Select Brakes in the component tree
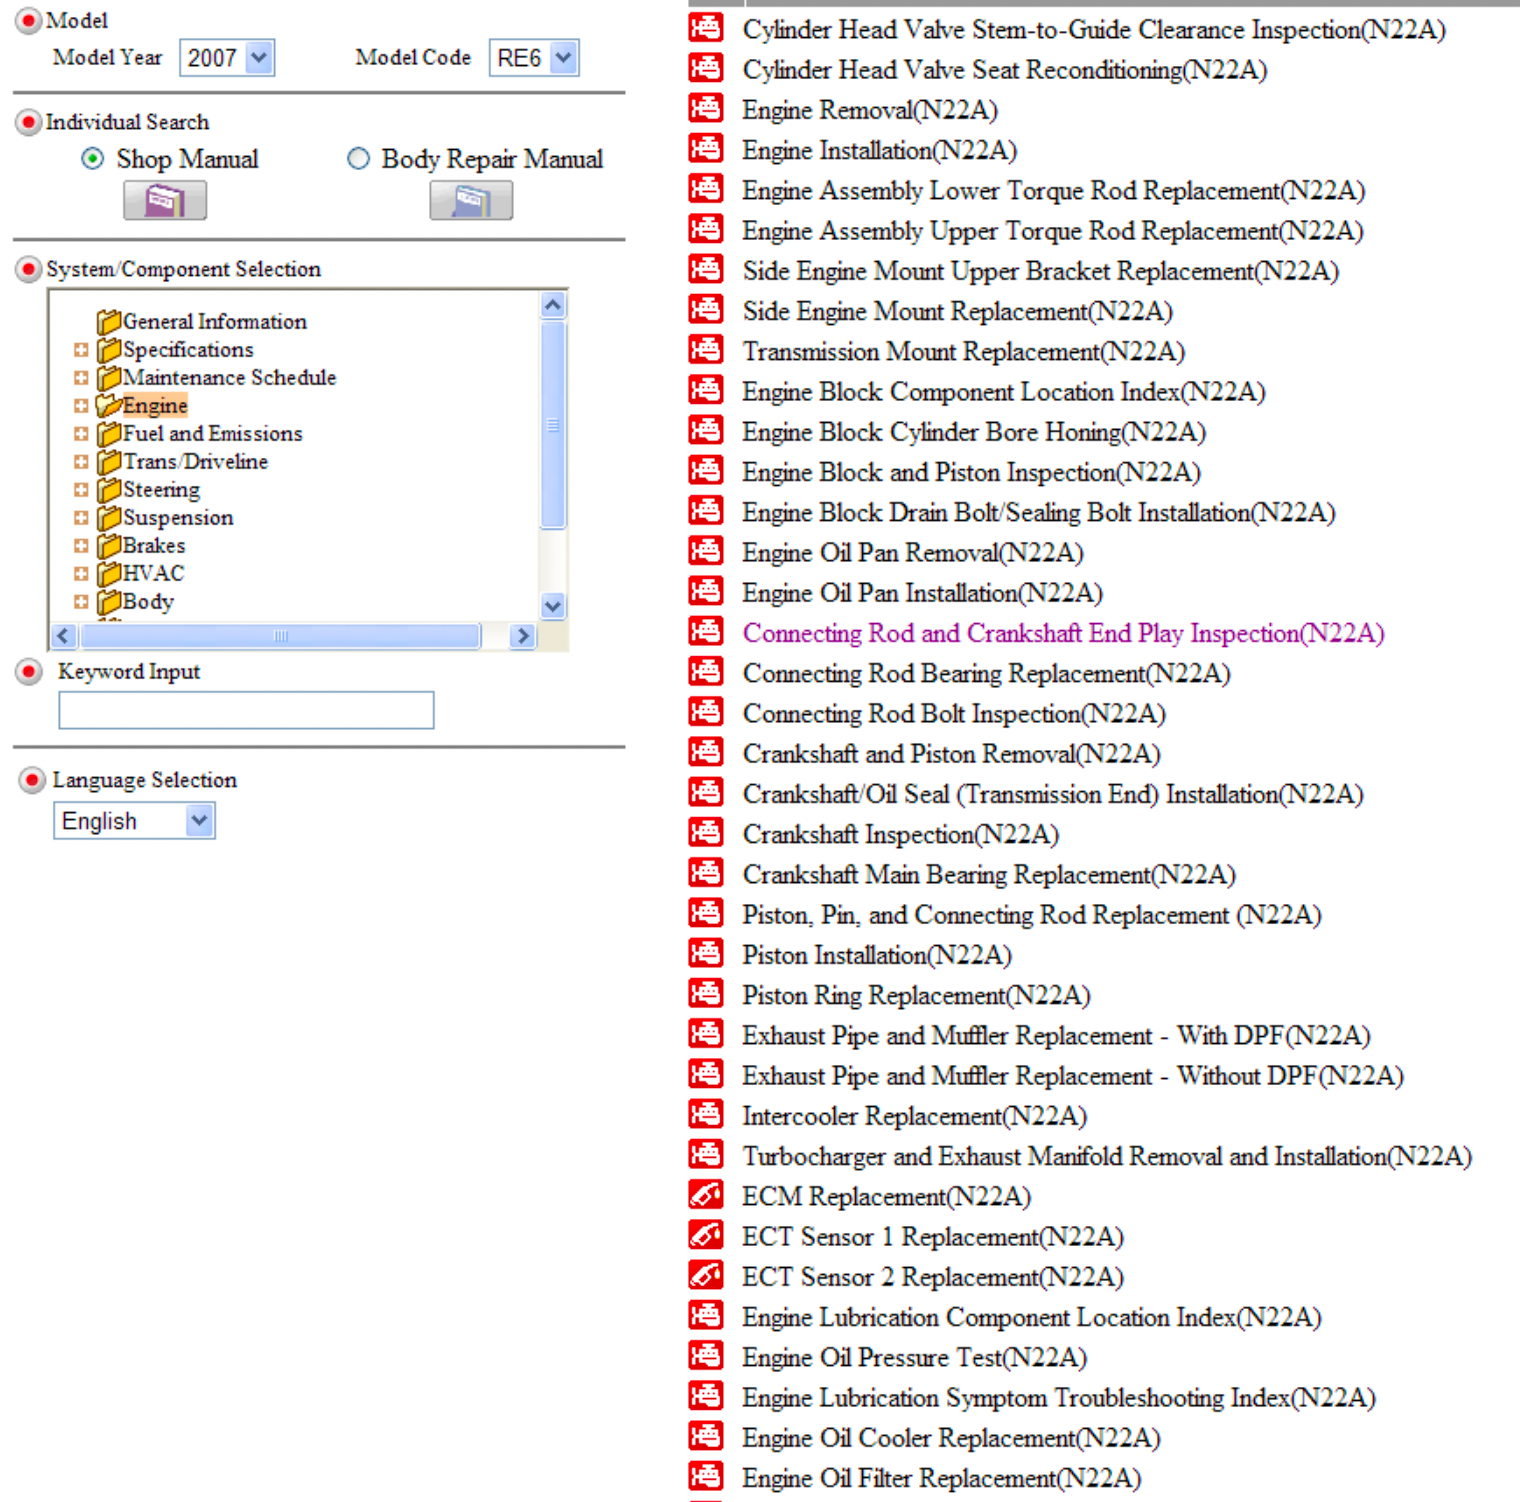Viewport: 1520px width, 1502px height. 153,546
